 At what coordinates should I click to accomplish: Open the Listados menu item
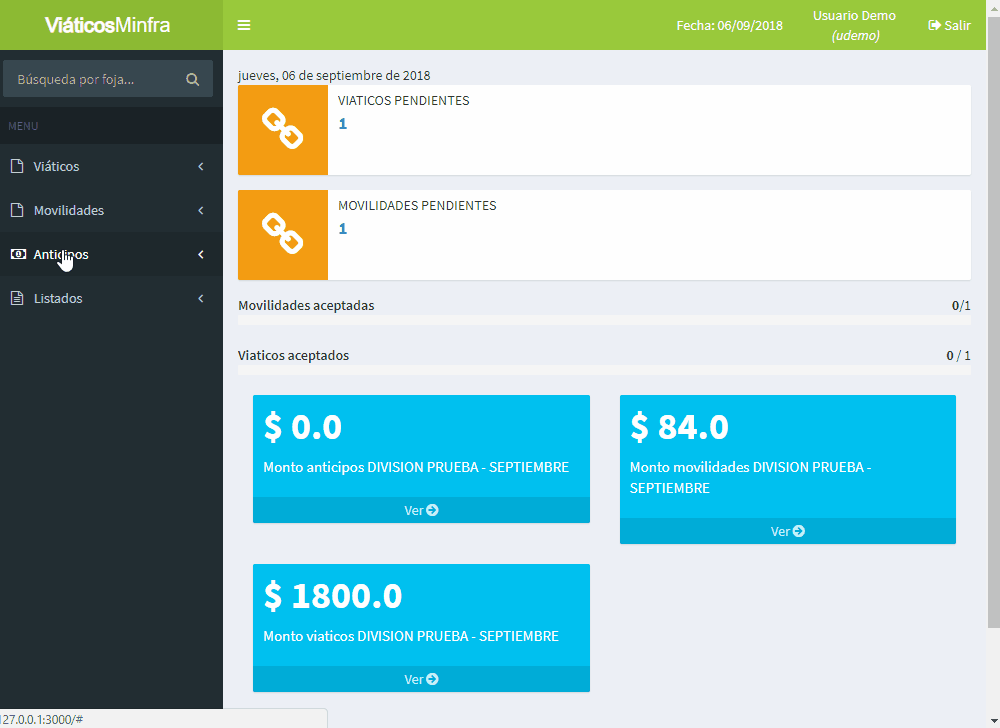tap(58, 299)
